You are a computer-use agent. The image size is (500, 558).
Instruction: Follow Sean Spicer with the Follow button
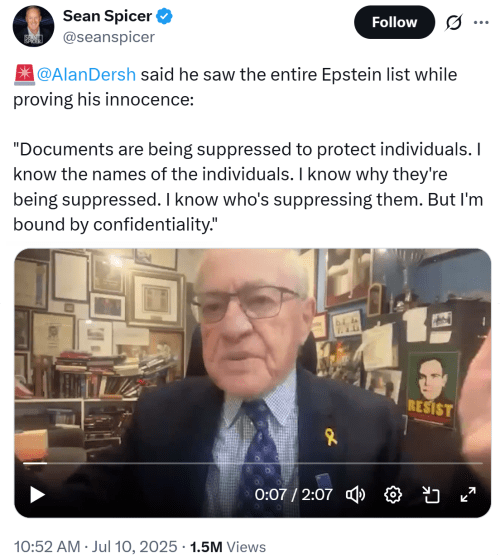tap(394, 22)
